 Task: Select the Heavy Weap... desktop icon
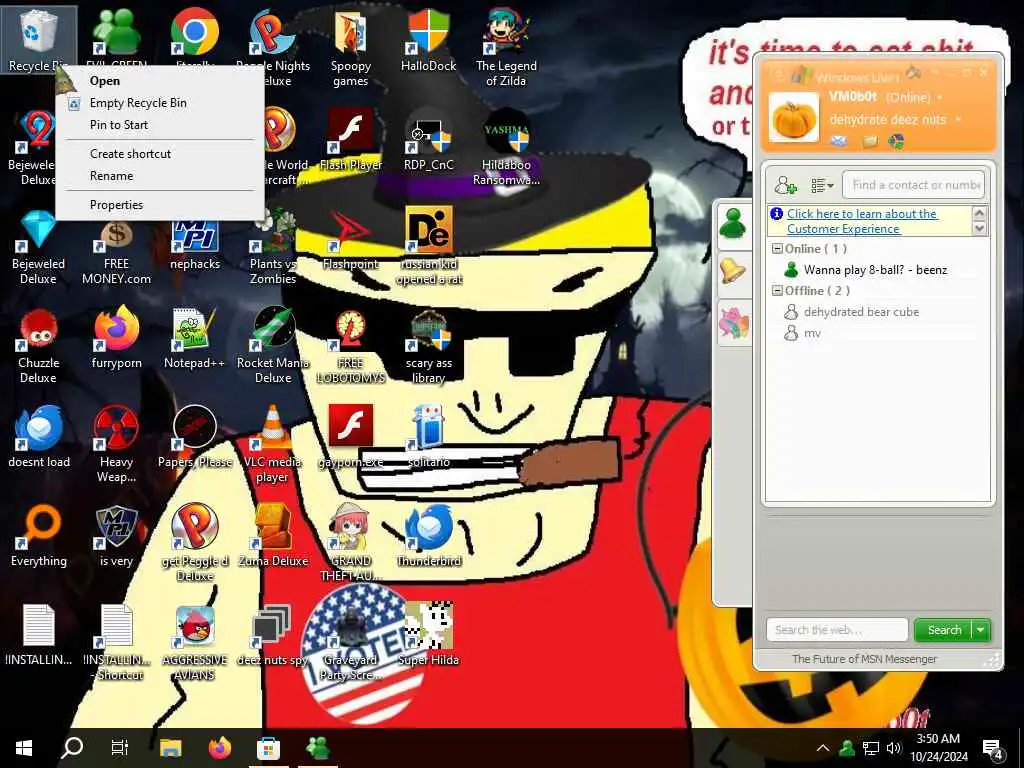point(116,445)
